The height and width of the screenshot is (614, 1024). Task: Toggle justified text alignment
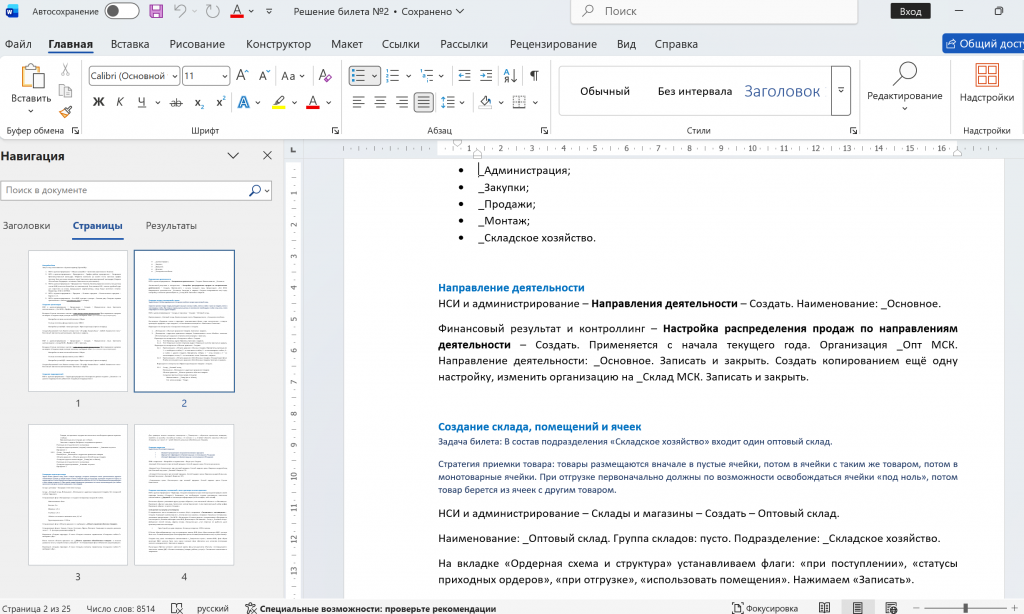(424, 102)
